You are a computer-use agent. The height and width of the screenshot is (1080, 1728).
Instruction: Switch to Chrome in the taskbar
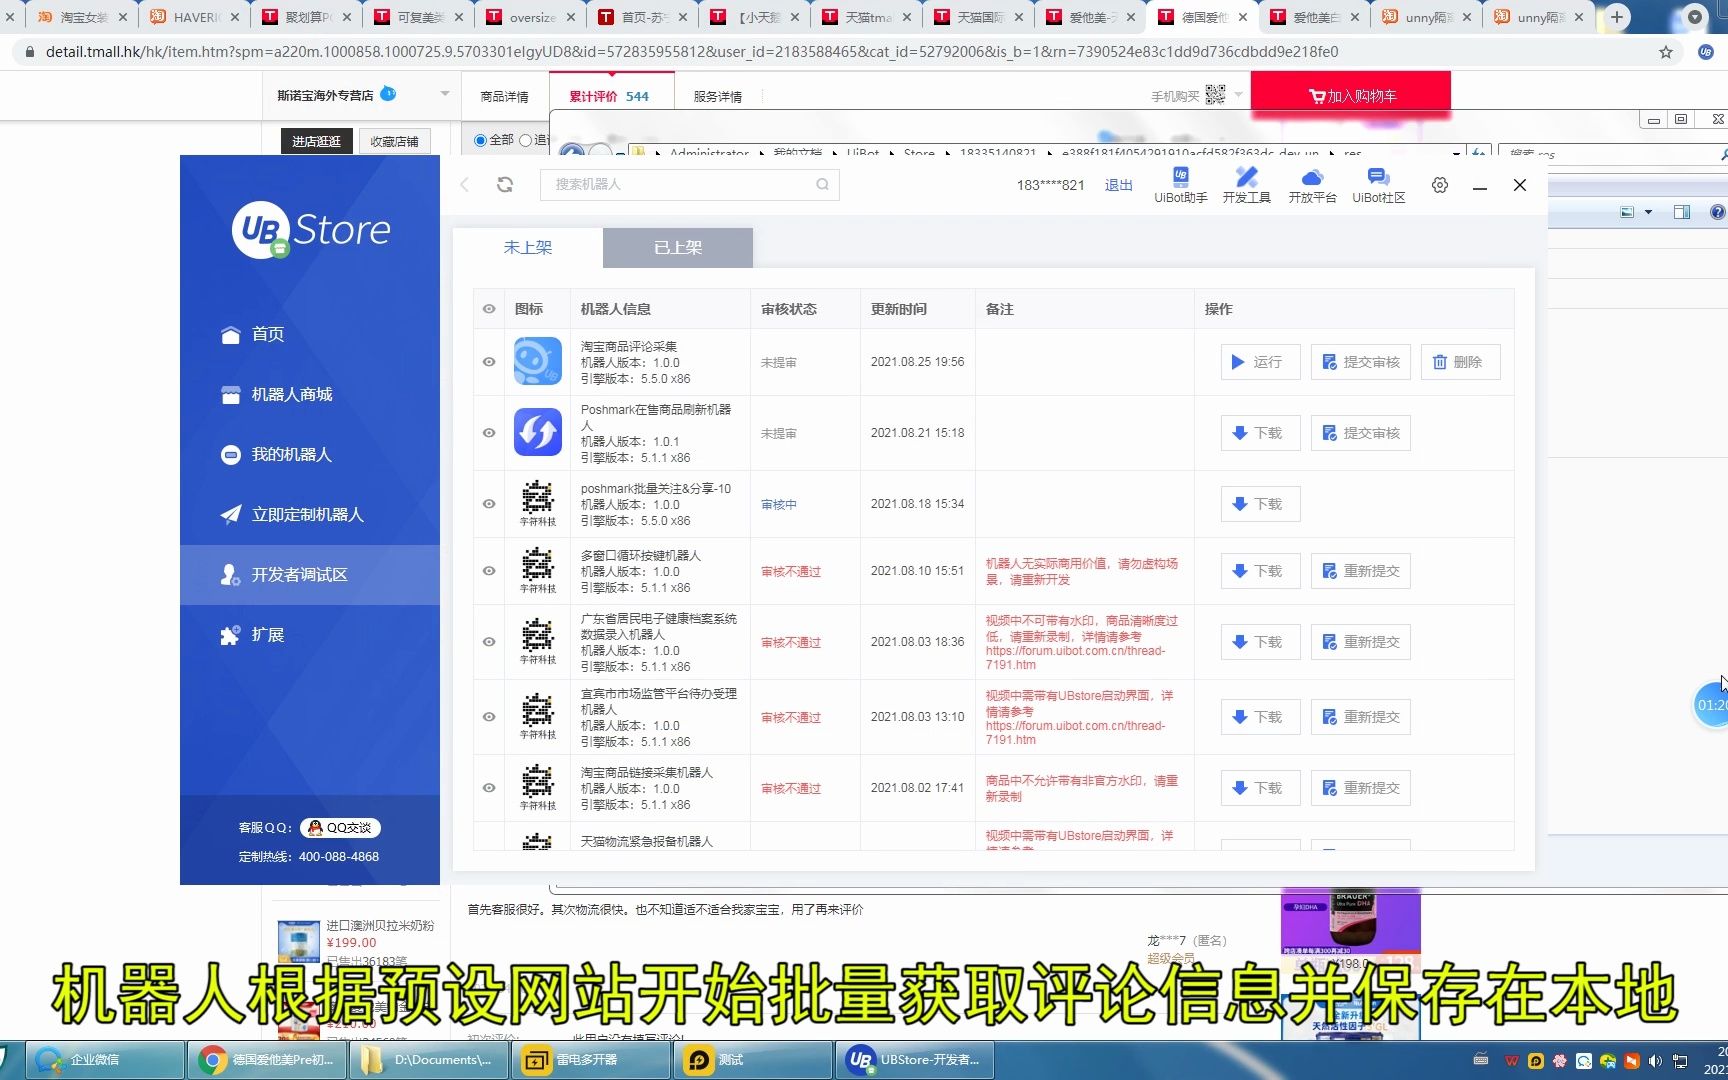pyautogui.click(x=268, y=1060)
